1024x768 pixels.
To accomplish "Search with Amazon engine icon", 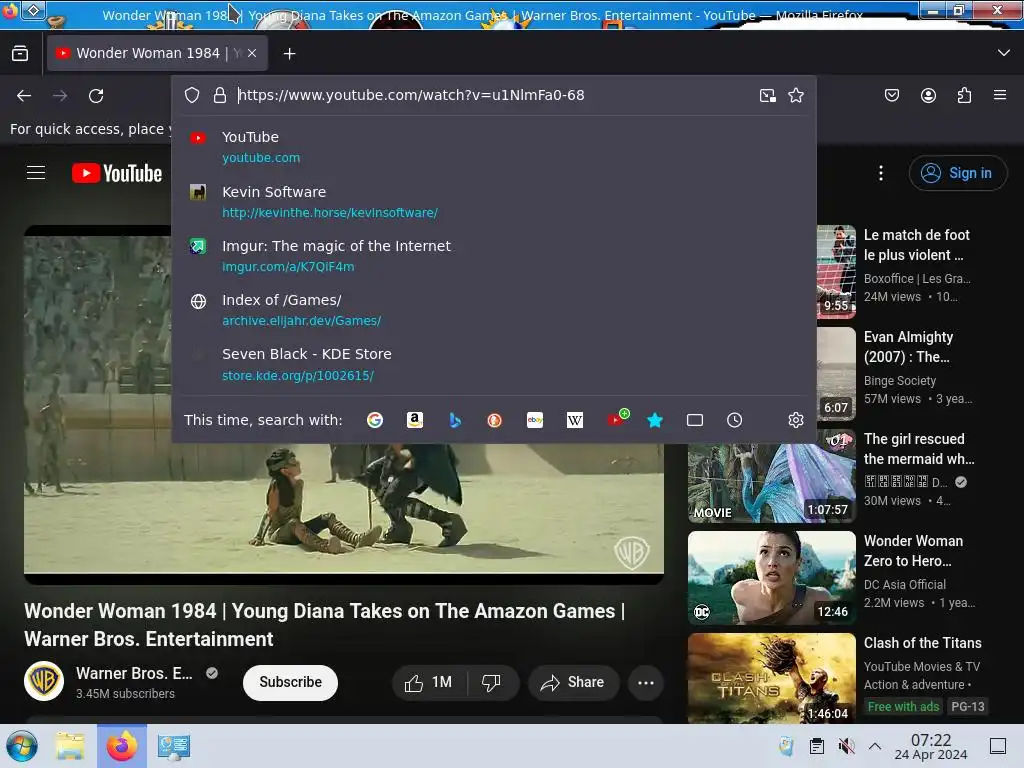I will pos(415,420).
